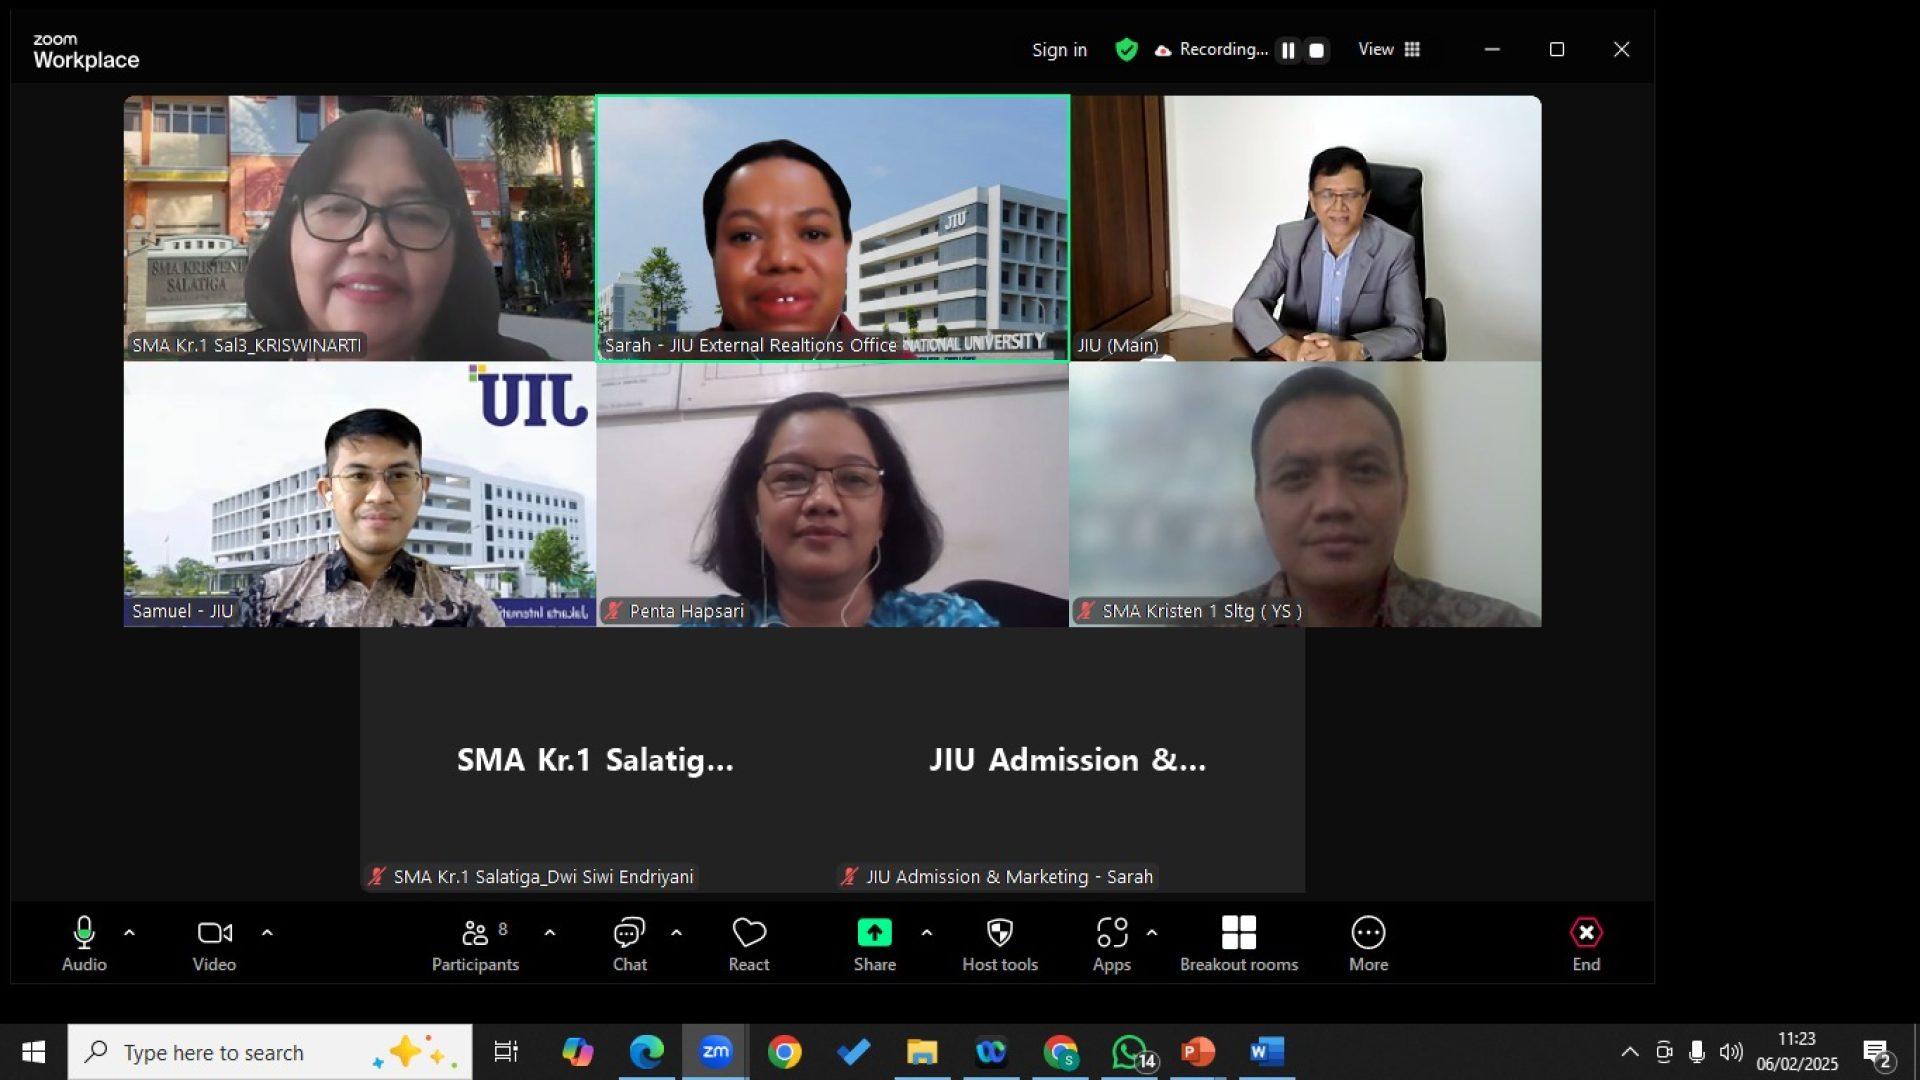Expand the share options arrow beside Share
Viewport: 1920px width, 1080px height.
click(927, 932)
